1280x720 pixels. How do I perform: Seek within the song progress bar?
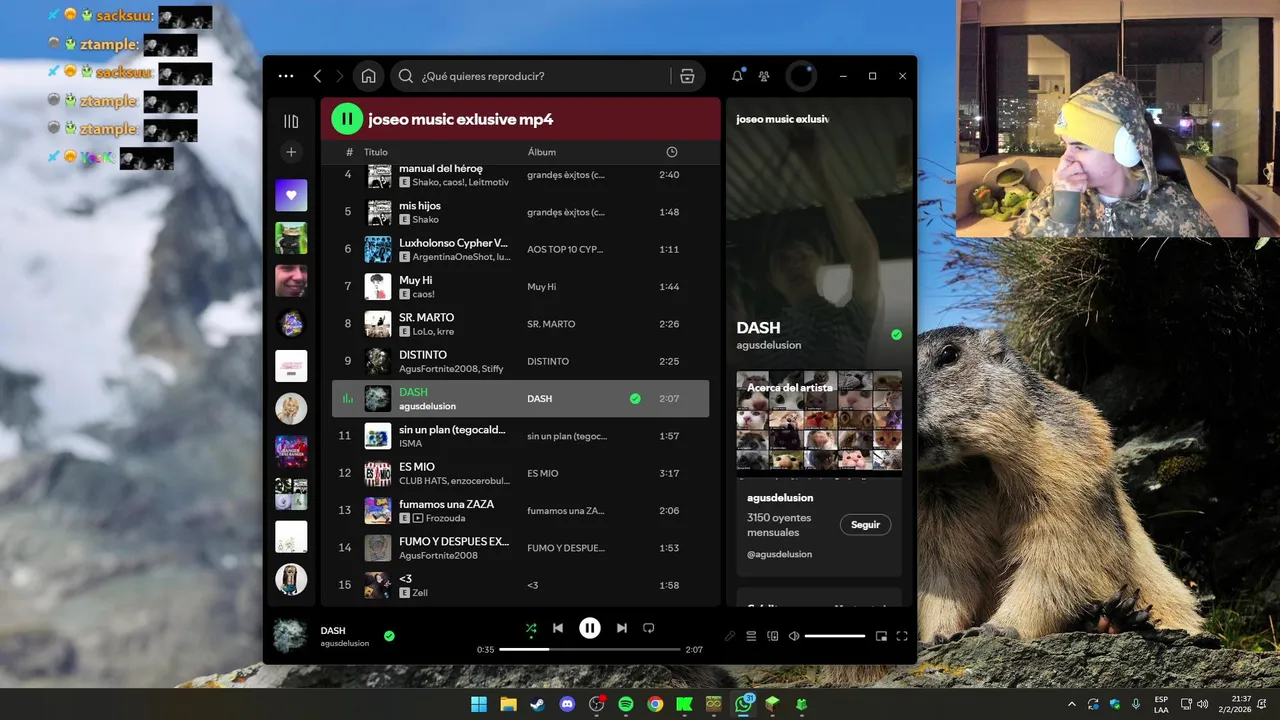tap(590, 649)
